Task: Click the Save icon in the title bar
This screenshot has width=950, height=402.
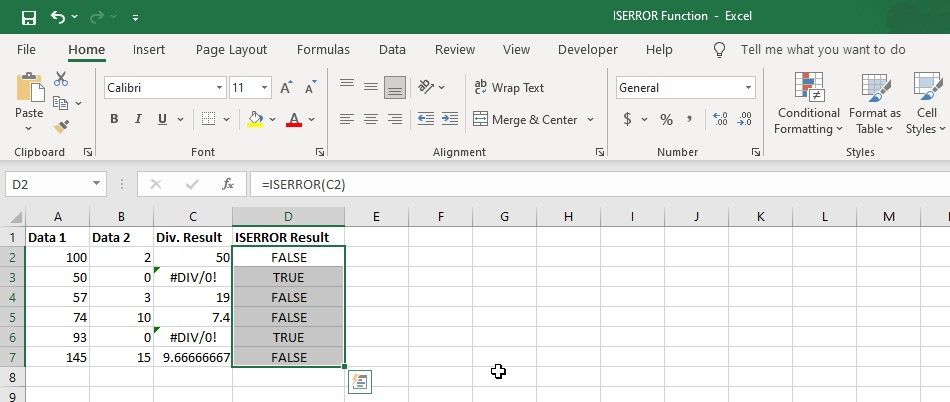Action: pos(28,18)
